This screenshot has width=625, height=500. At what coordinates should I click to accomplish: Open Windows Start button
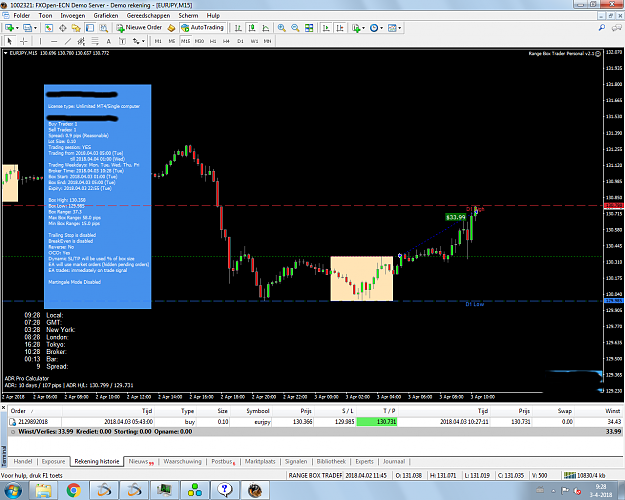point(12,490)
